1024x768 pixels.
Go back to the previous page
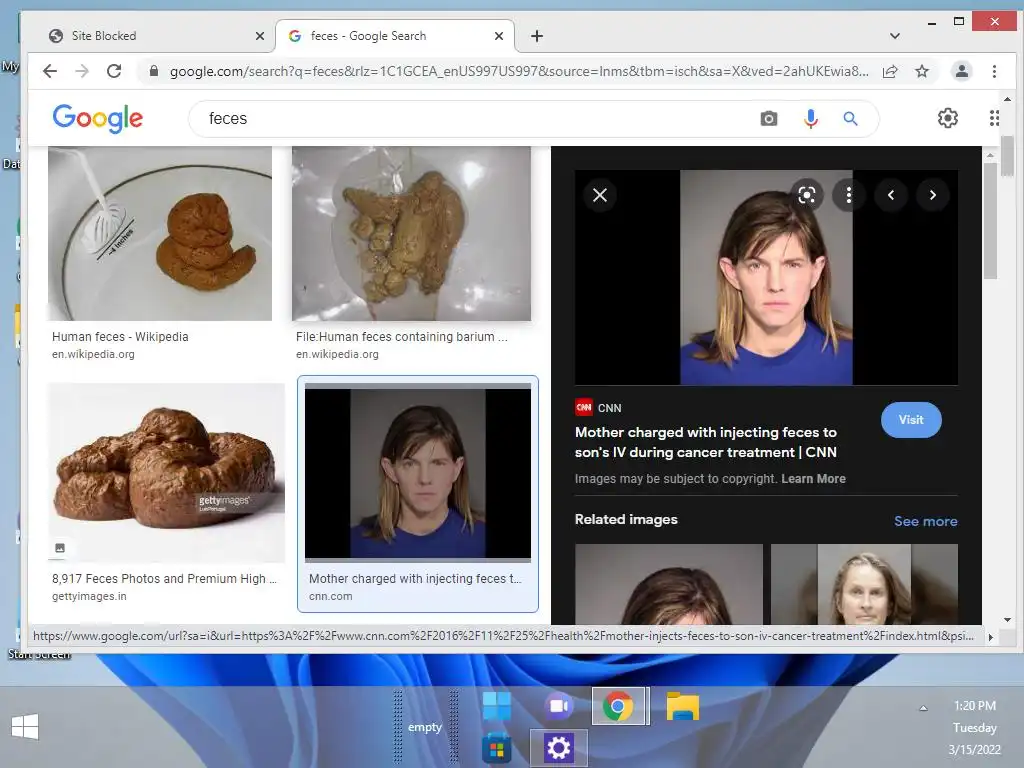point(50,71)
